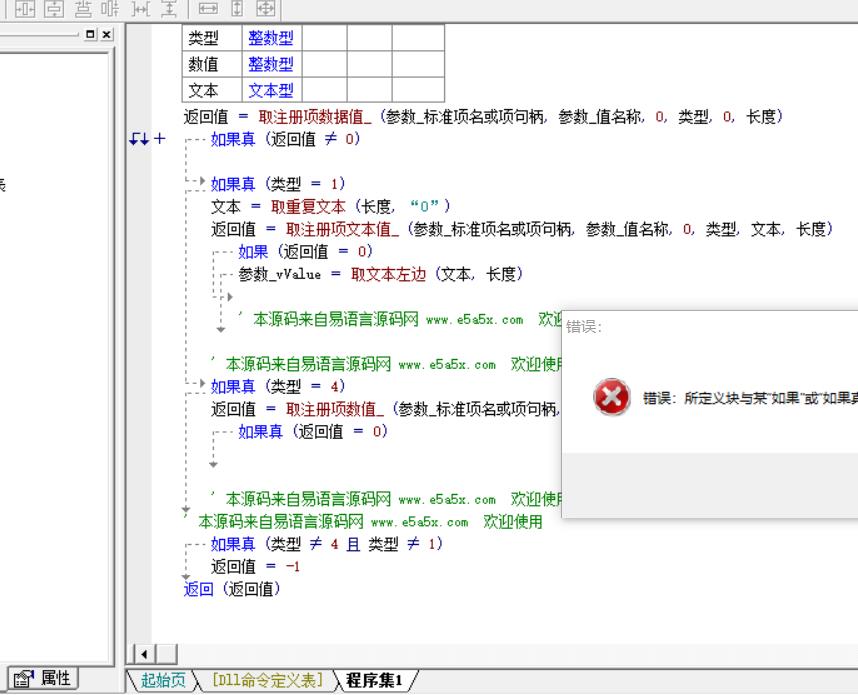Click the blue arrows marker in code margin
This screenshot has width=858, height=695.
139,140
